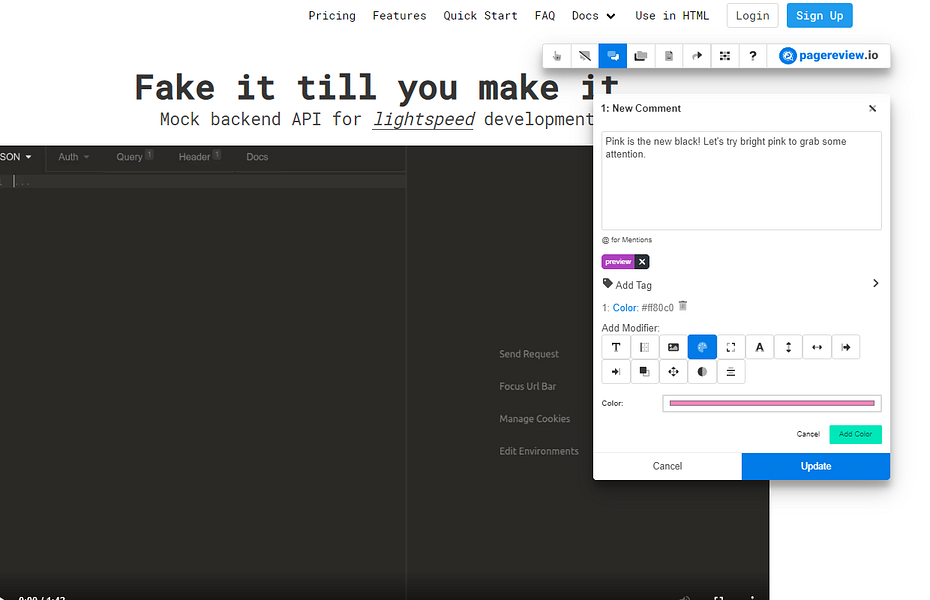930x600 pixels.
Task: Click inside the comment text area
Action: click(740, 180)
